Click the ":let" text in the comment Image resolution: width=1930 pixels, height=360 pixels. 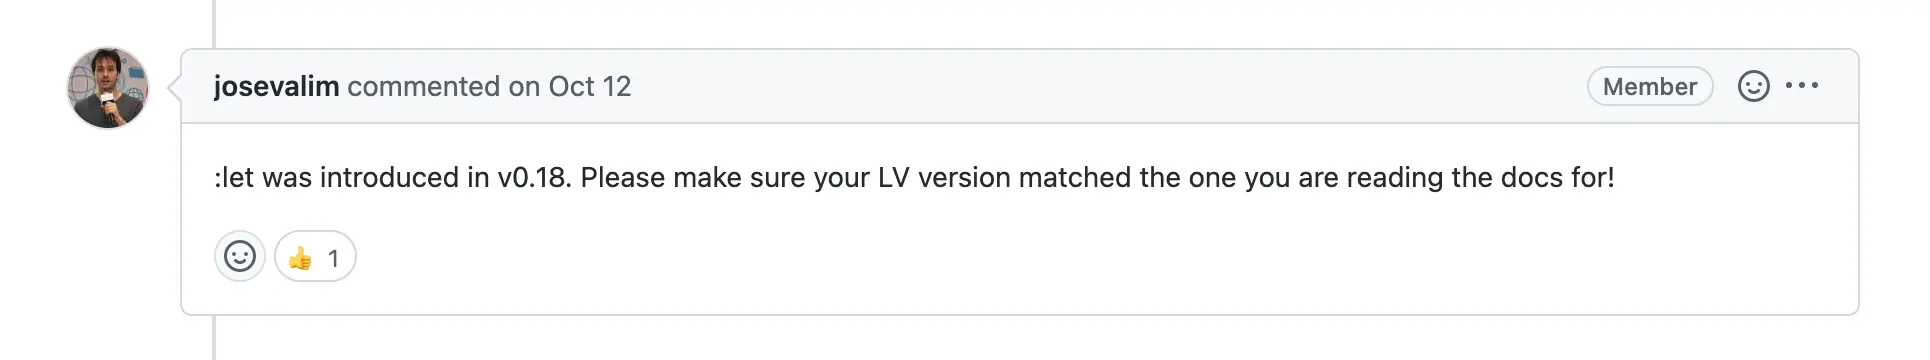point(235,178)
